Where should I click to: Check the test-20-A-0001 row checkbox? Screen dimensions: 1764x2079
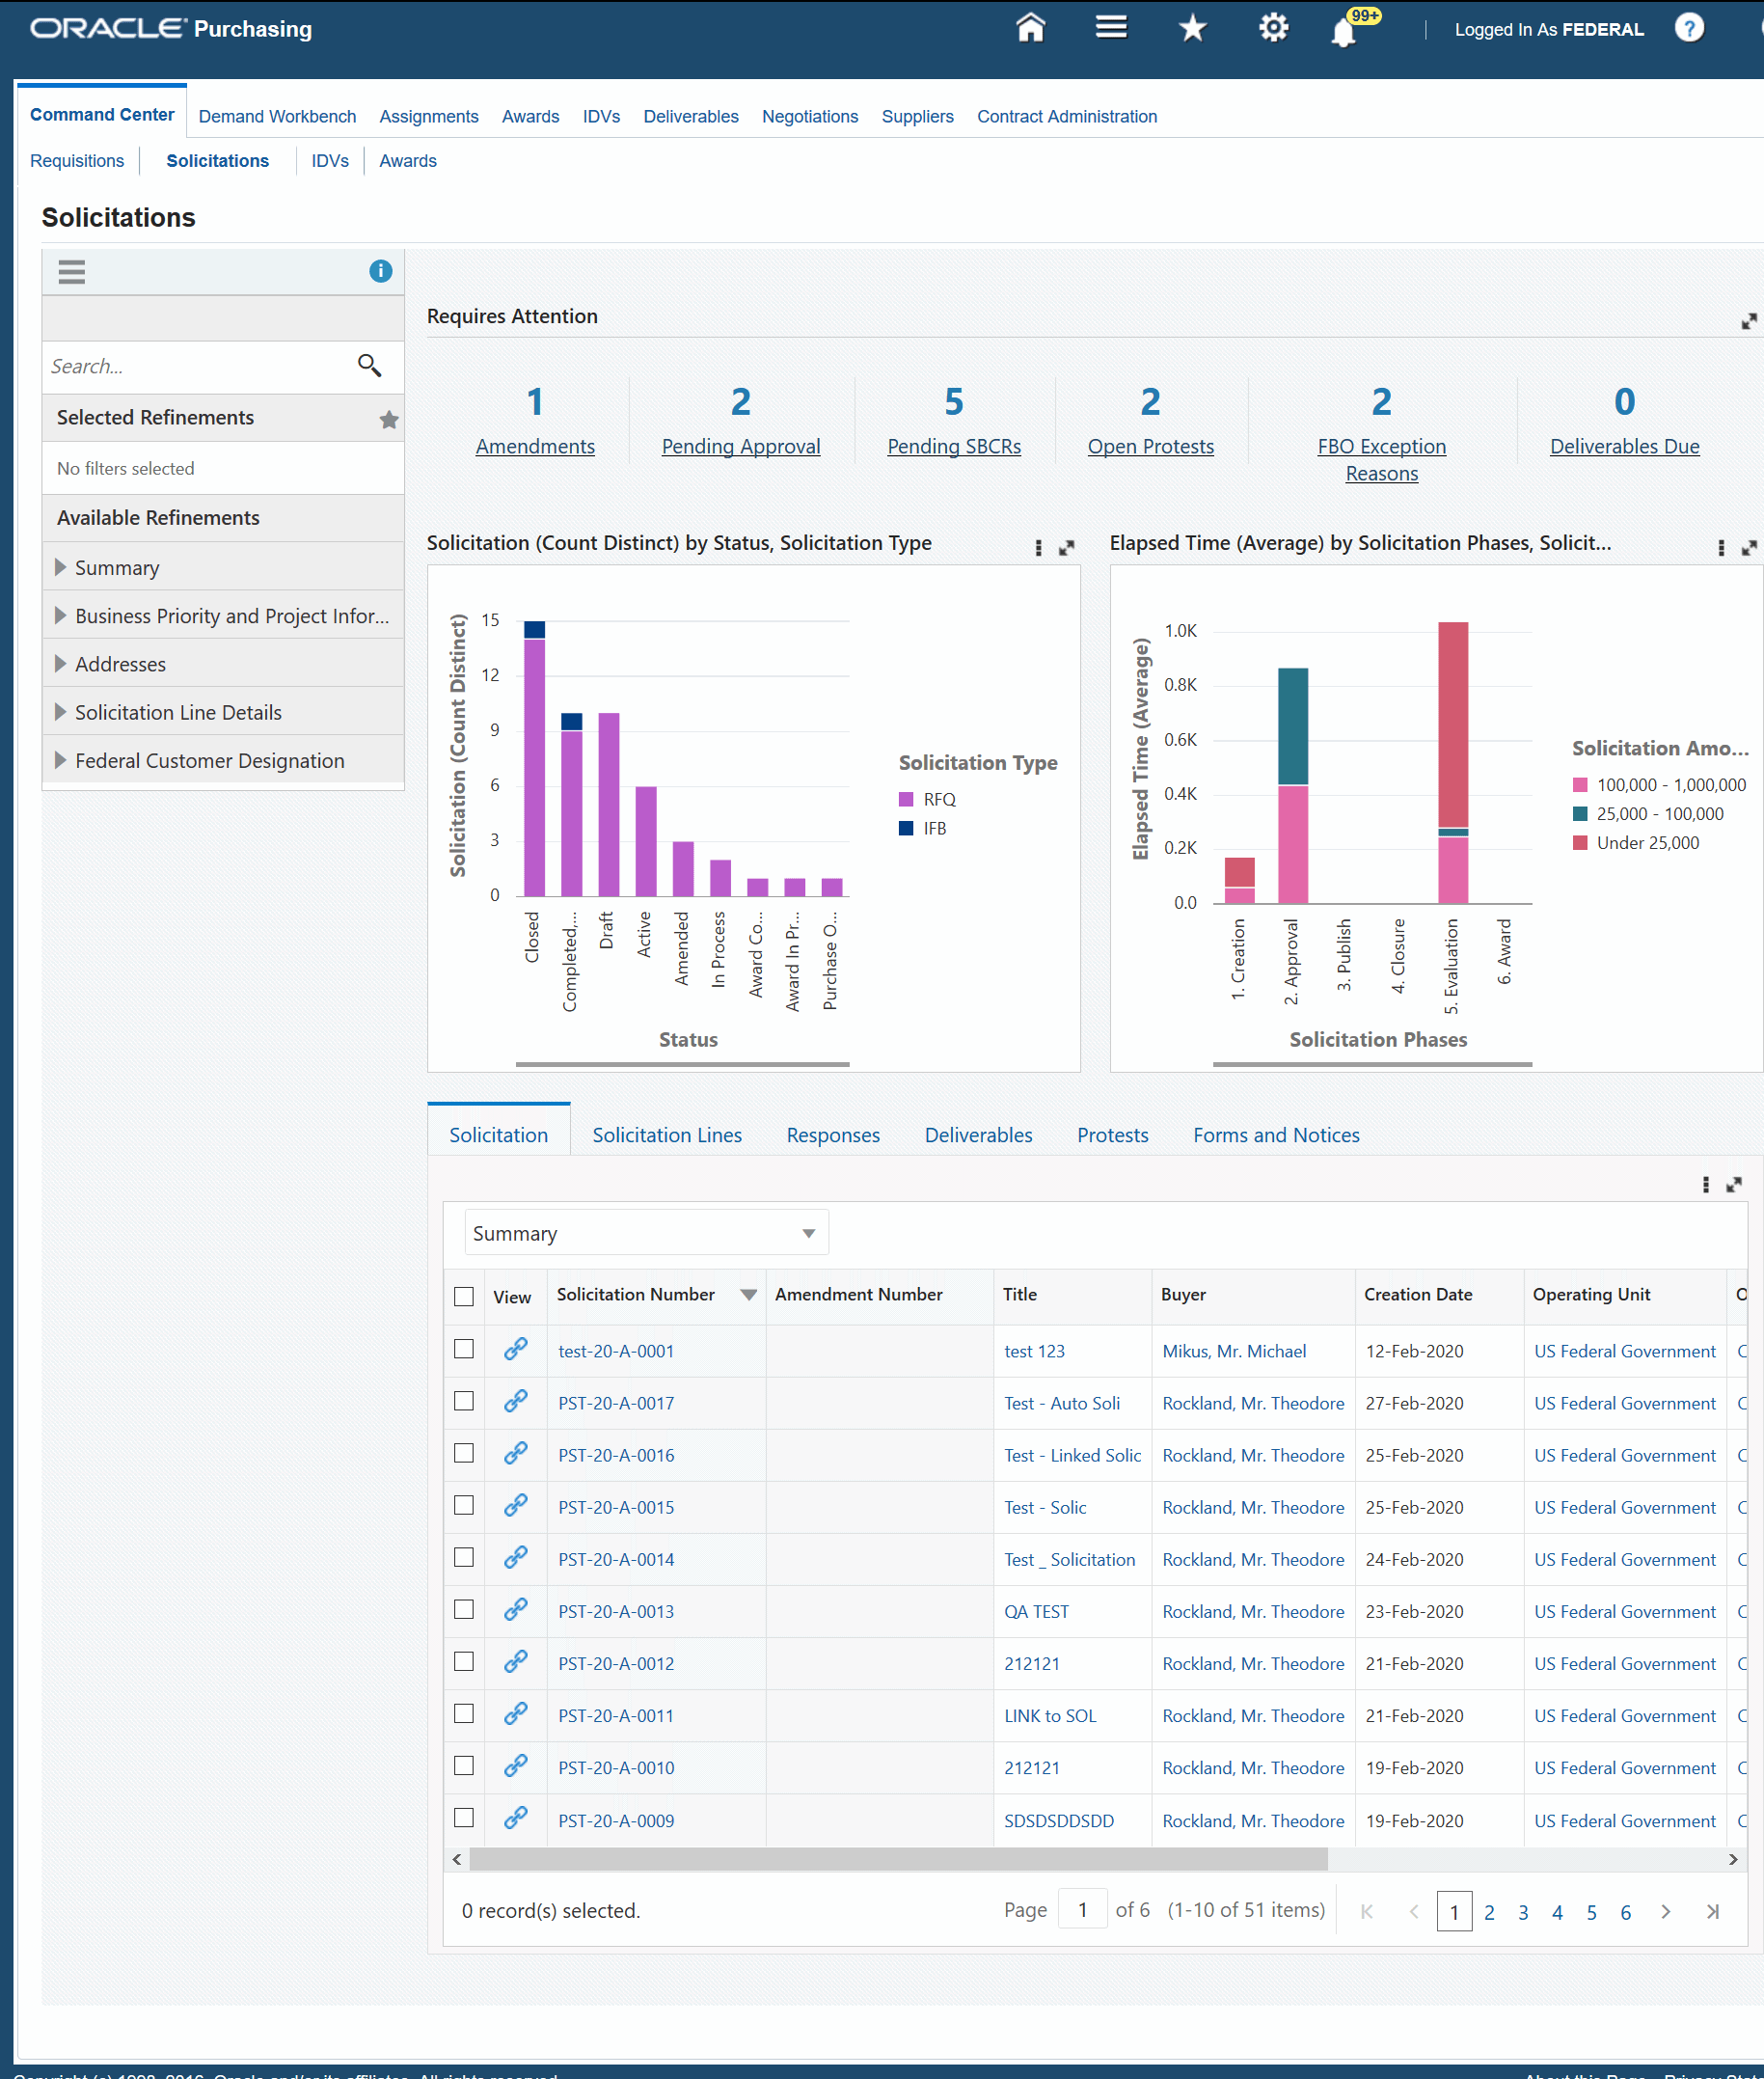pyautogui.click(x=464, y=1348)
